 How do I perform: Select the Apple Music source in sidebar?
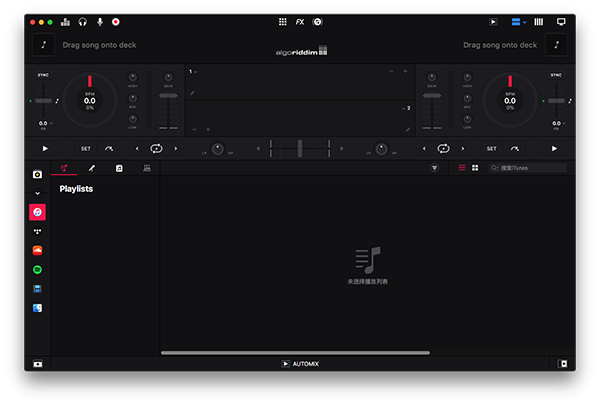[x=37, y=212]
